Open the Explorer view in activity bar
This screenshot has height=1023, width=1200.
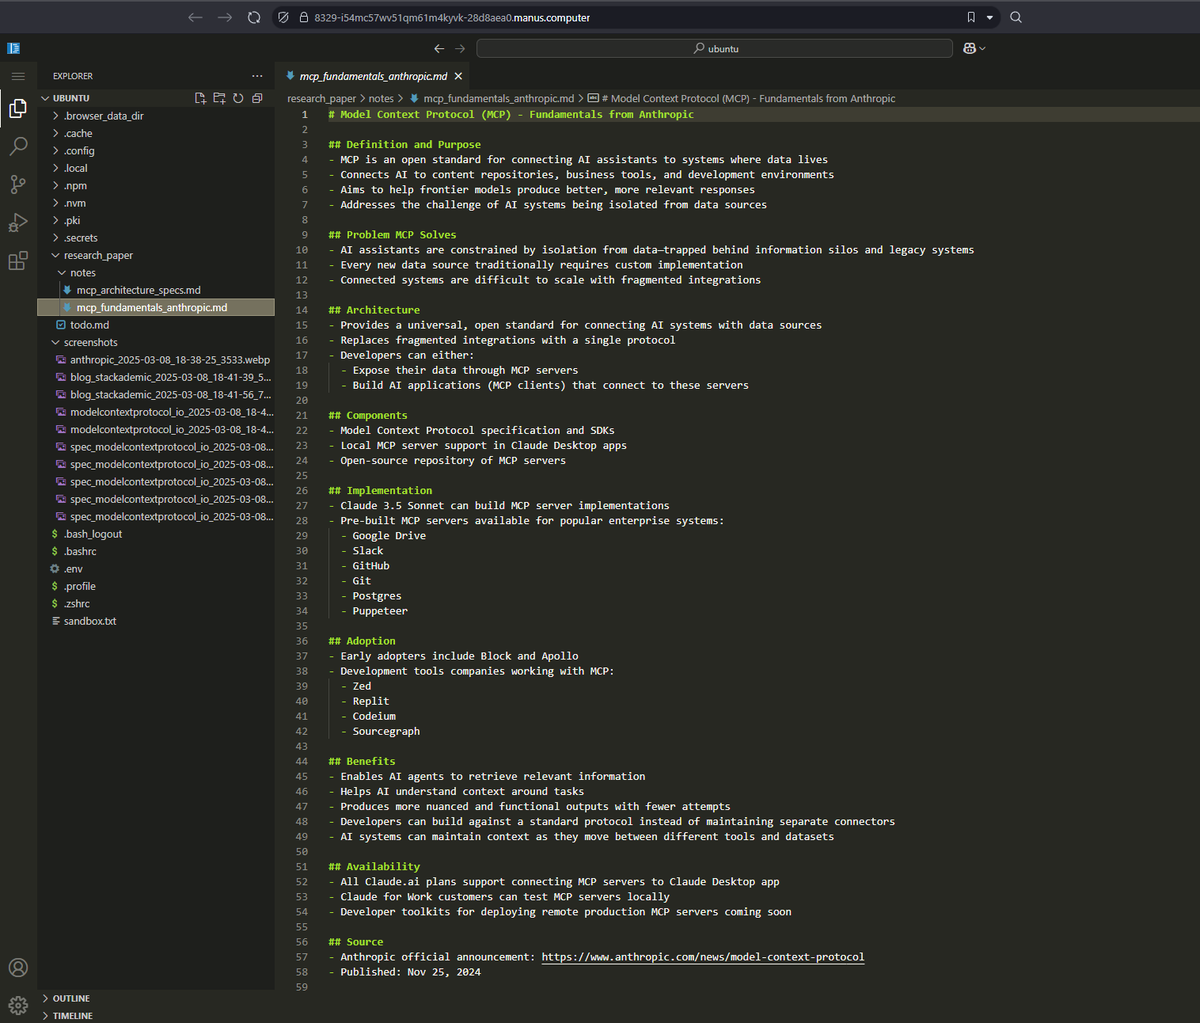click(x=18, y=108)
